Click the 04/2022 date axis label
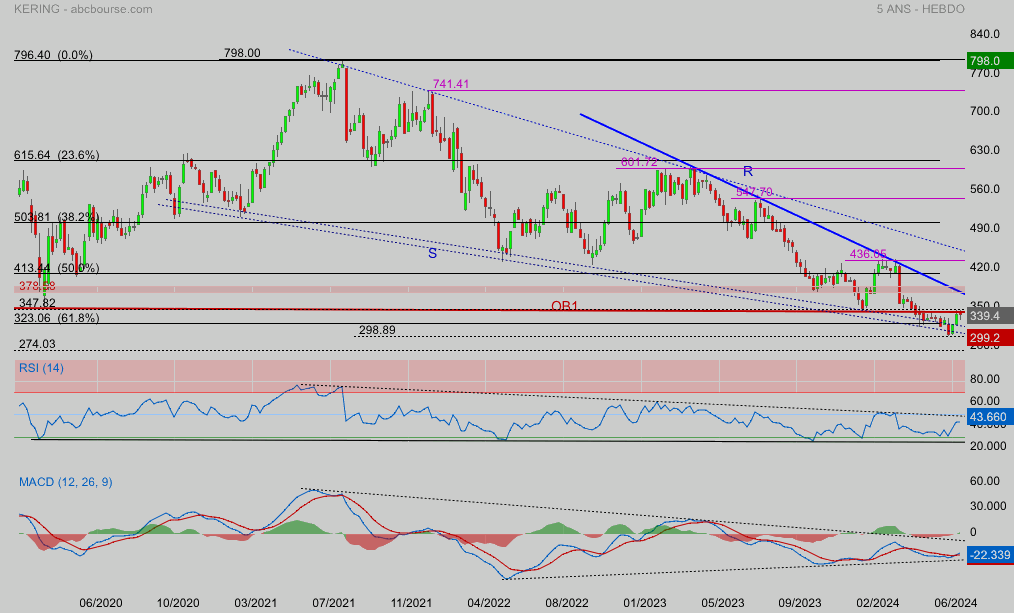Viewport: 1014px width, 613px height. [489, 603]
